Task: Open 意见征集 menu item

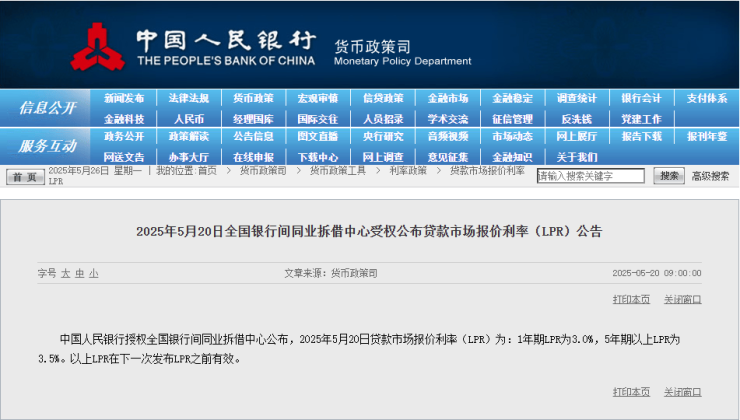Action: point(447,157)
